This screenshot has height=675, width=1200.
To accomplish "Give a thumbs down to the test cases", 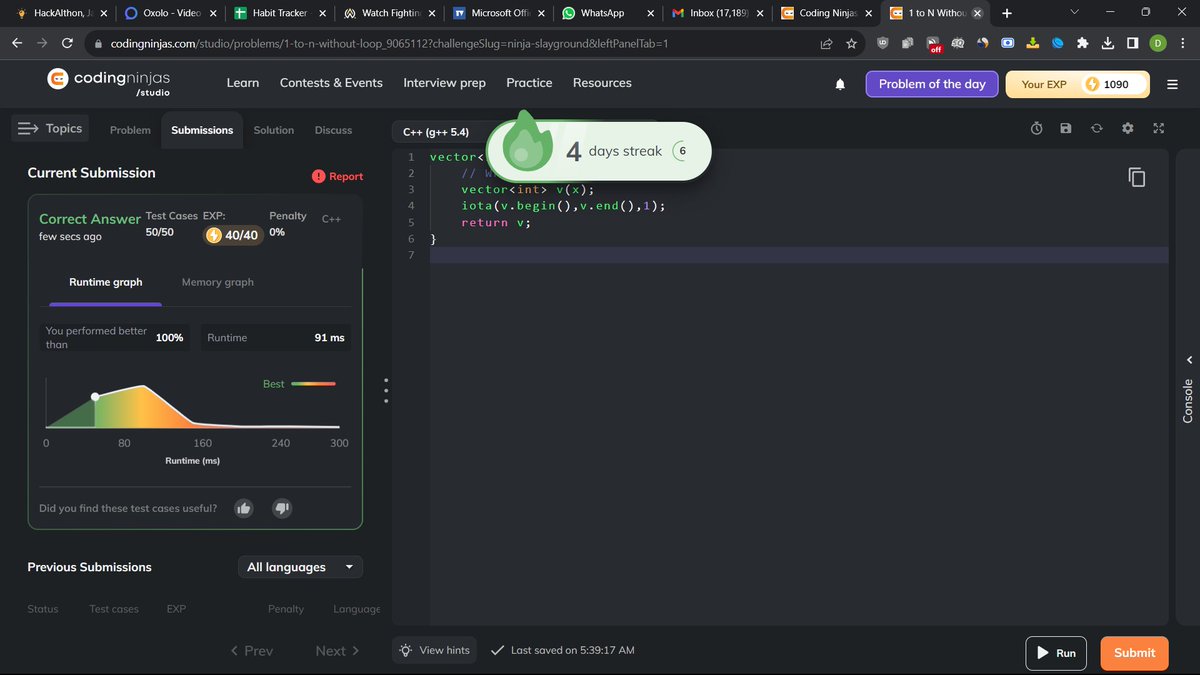I will coord(281,508).
